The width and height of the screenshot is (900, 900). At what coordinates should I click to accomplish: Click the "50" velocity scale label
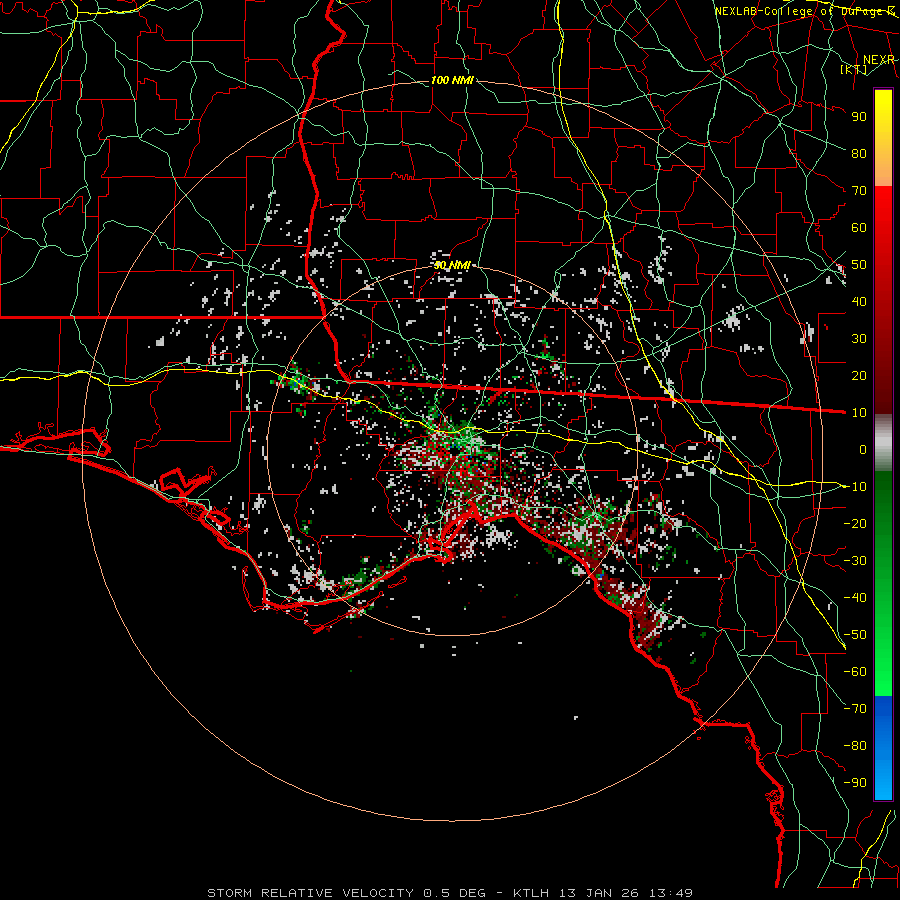tap(859, 265)
